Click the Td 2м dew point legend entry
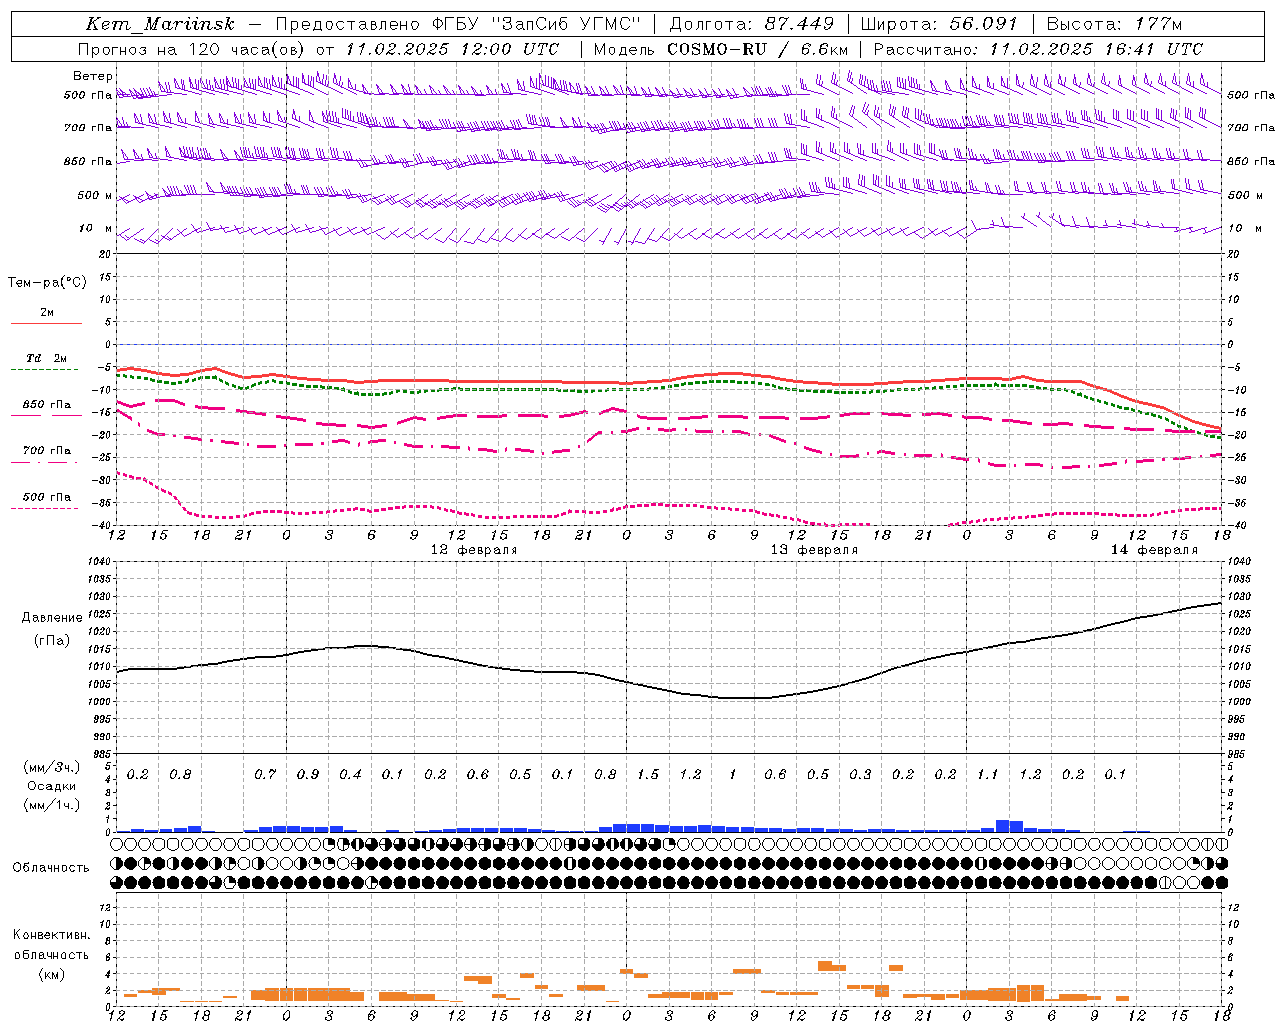The image size is (1280, 1024). tap(47, 358)
